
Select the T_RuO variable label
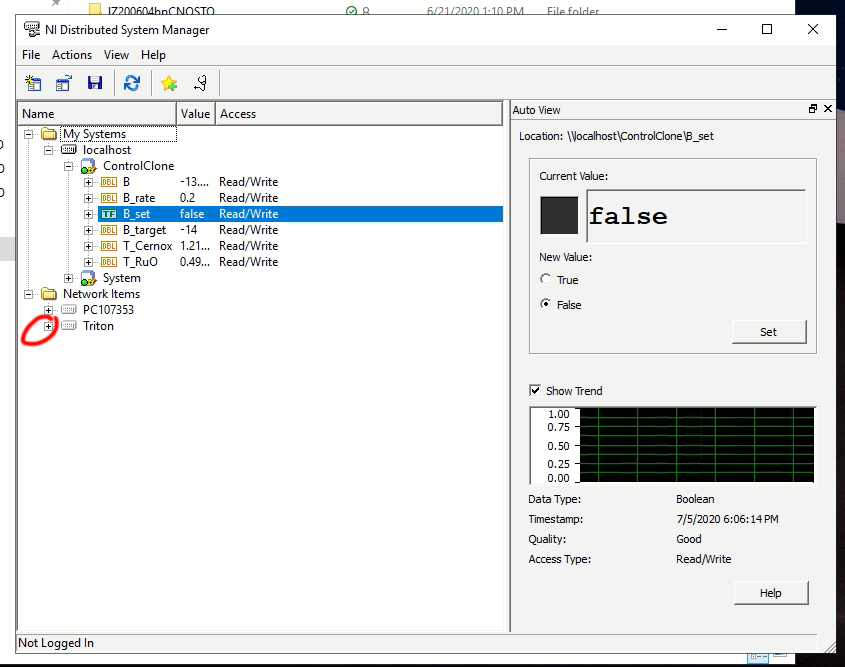140,262
